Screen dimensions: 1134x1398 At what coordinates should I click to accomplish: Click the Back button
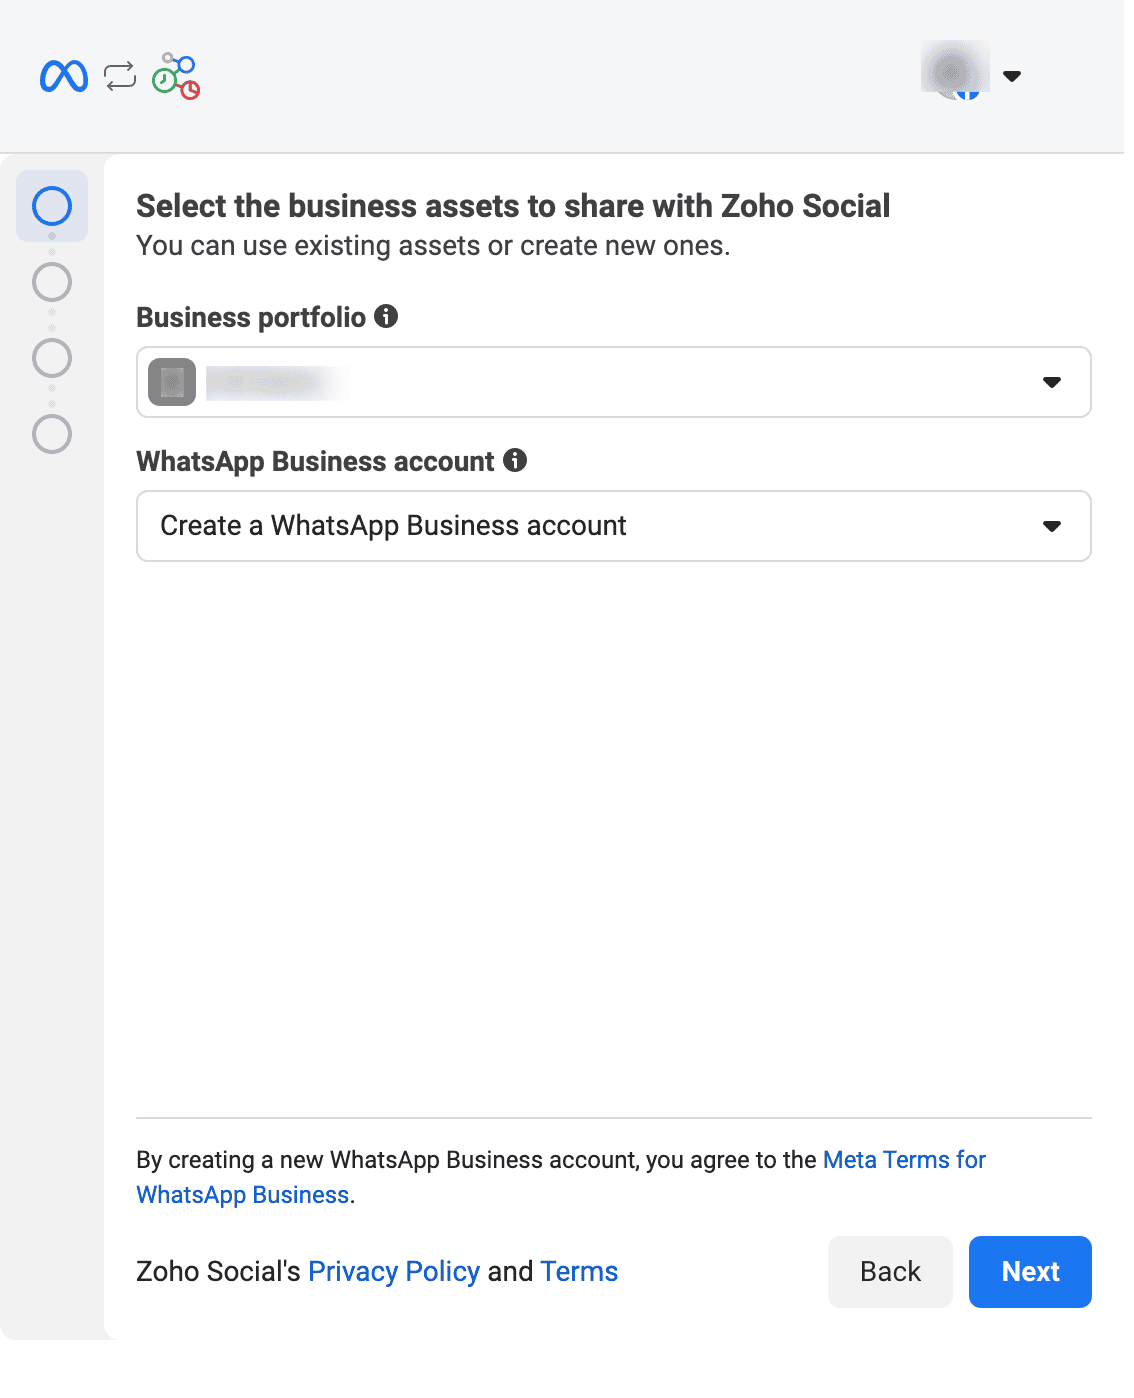pyautogui.click(x=890, y=1272)
